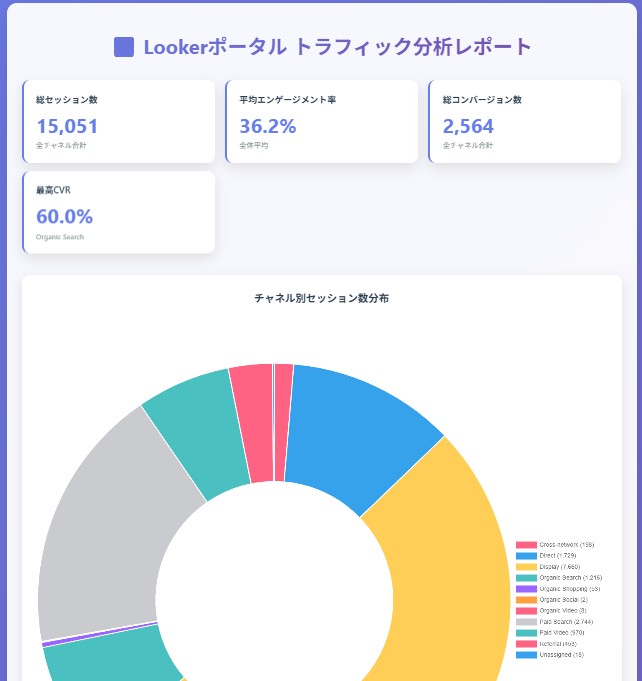Click the pink Referral segment of the donut

pyautogui.click(x=254, y=423)
